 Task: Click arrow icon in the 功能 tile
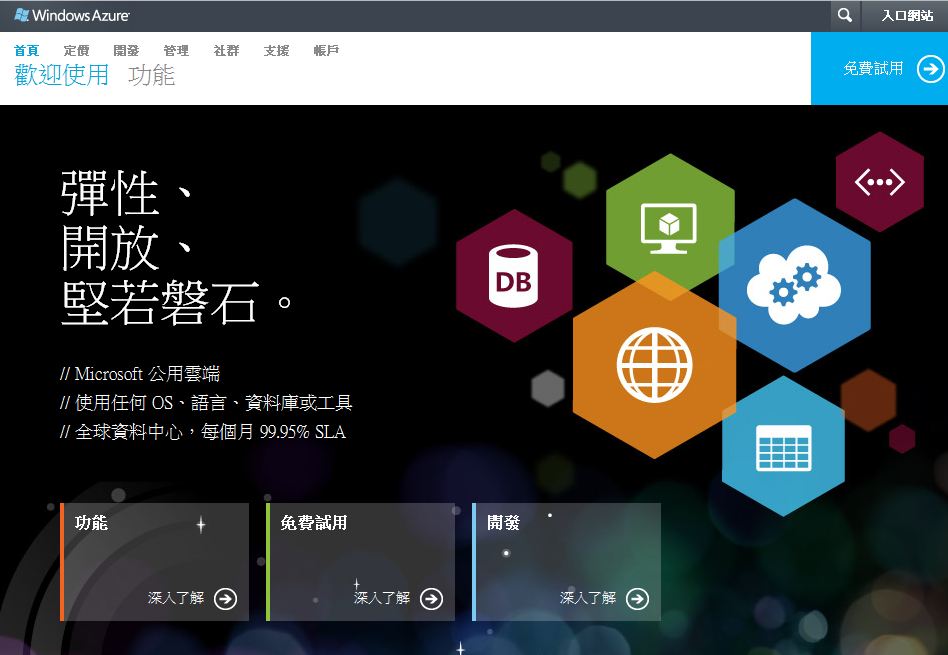[x=226, y=598]
